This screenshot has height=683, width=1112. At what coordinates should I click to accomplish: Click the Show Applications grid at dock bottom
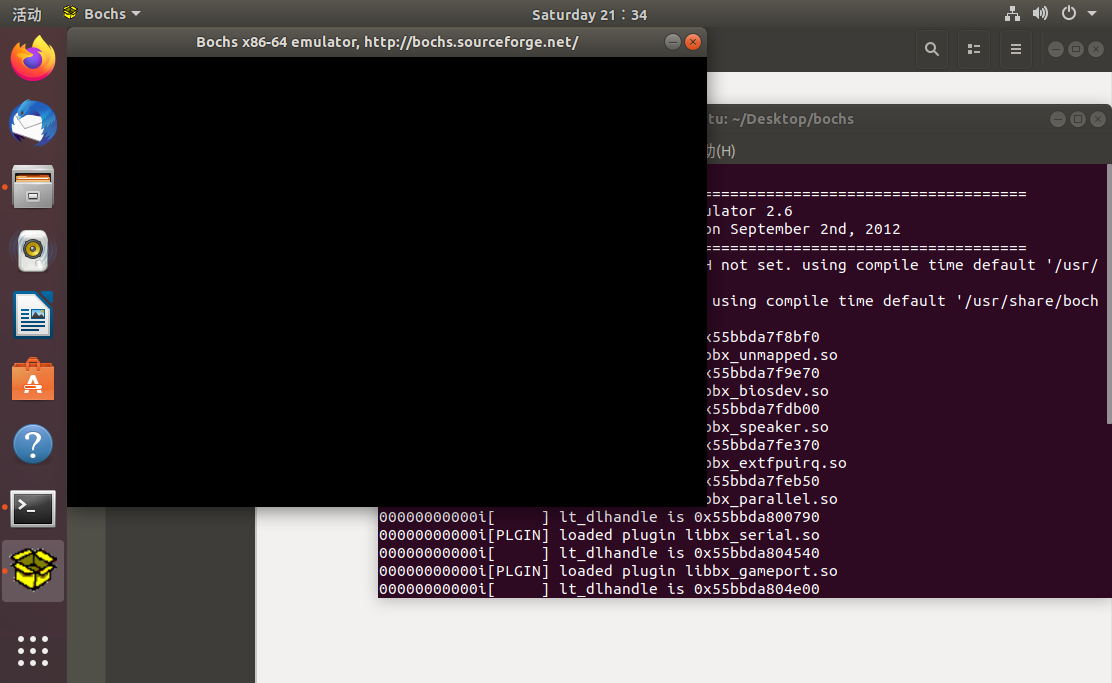click(x=33, y=651)
